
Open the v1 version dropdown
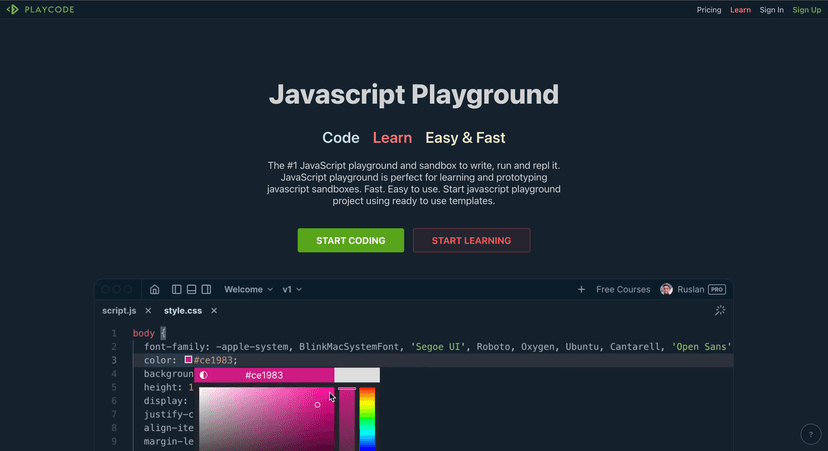[x=292, y=289]
